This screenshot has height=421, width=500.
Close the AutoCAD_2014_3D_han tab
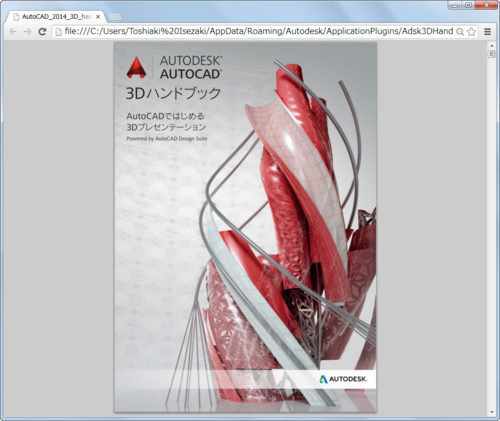tap(98, 17)
